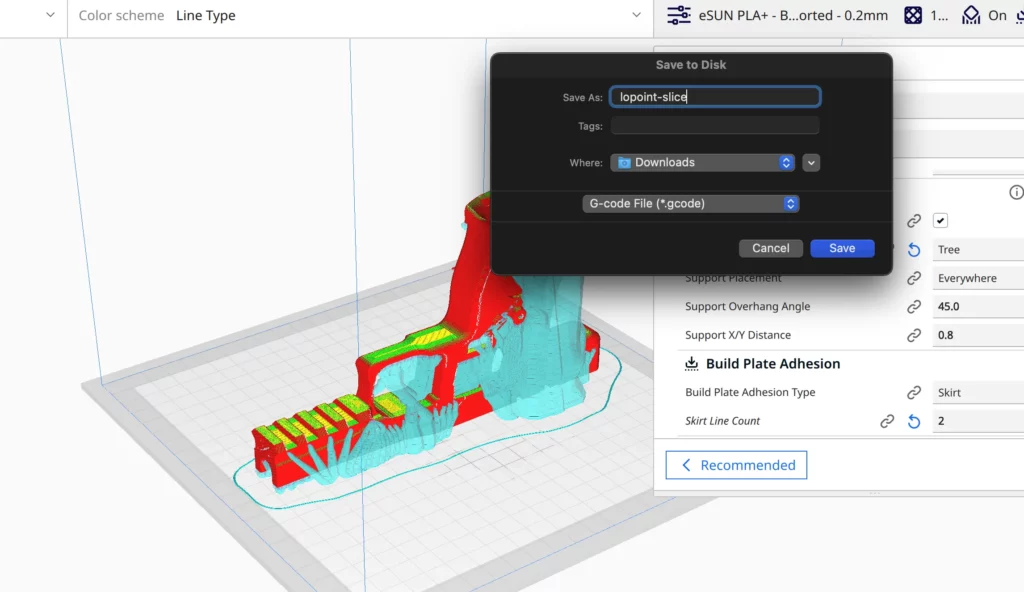Click the link icon beside Support Placement
The height and width of the screenshot is (592, 1024).
tap(914, 278)
